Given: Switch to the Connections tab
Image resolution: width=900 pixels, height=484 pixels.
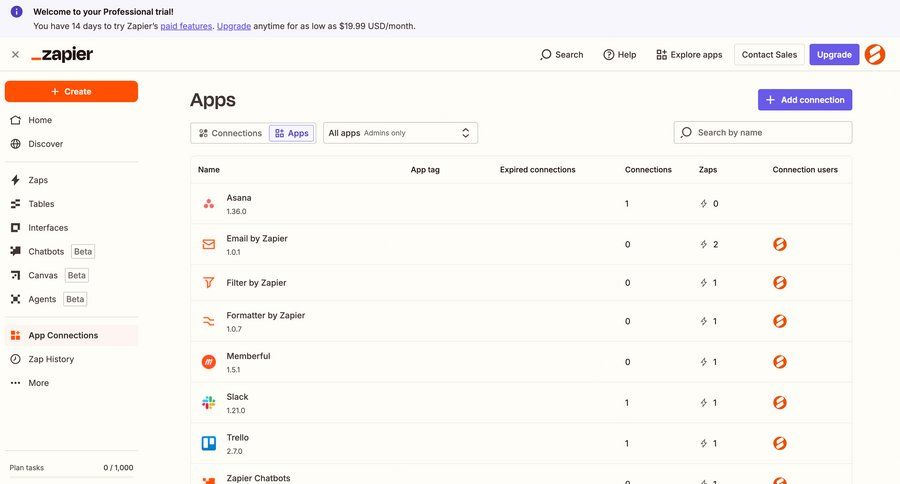Looking at the screenshot, I should pos(230,133).
